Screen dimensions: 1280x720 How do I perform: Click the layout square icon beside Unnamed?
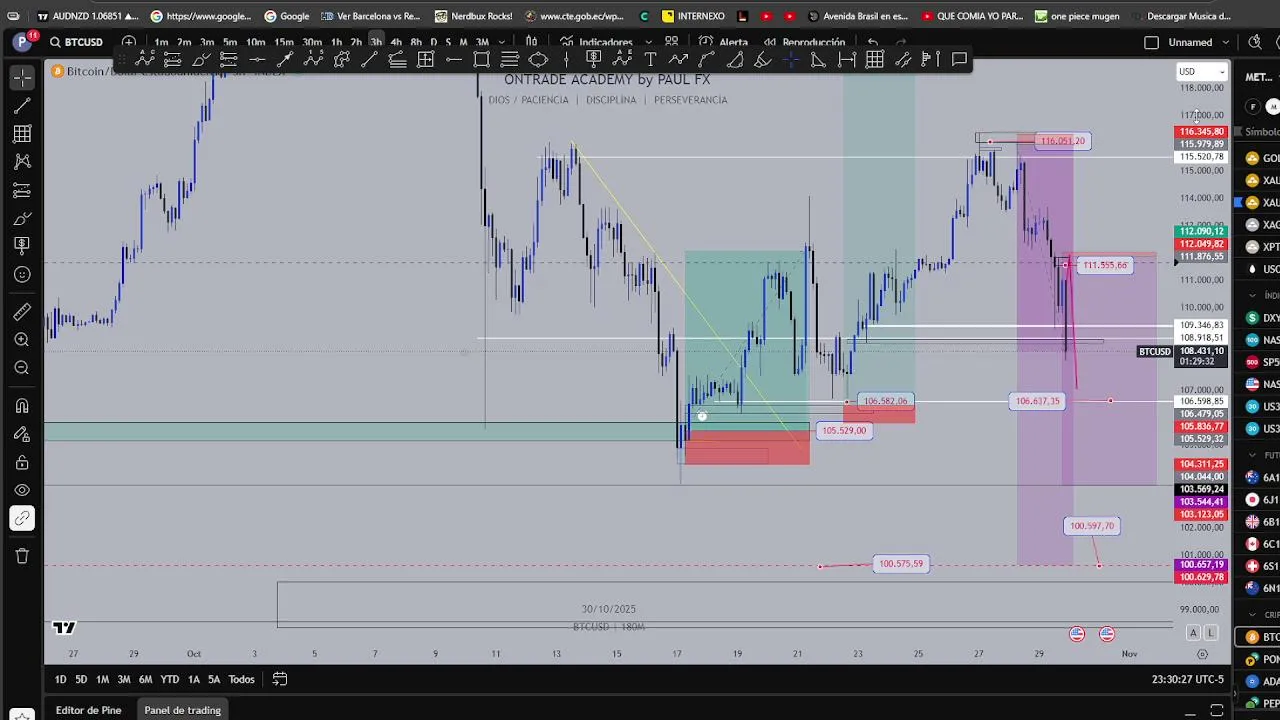pos(1151,42)
